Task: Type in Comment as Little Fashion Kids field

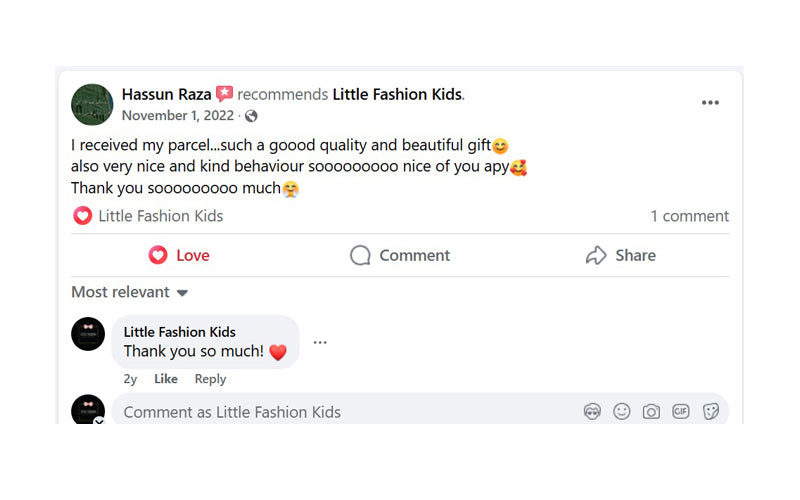Action: click(340, 412)
